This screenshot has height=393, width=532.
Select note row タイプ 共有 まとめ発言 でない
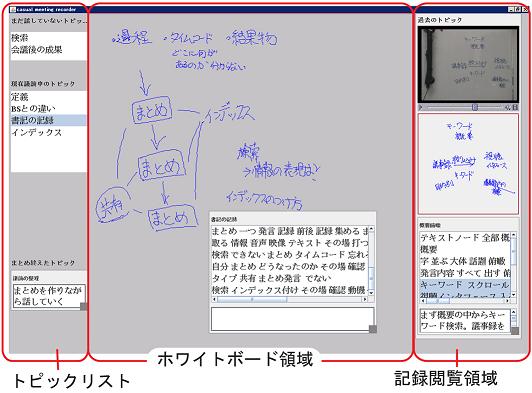click(x=290, y=278)
